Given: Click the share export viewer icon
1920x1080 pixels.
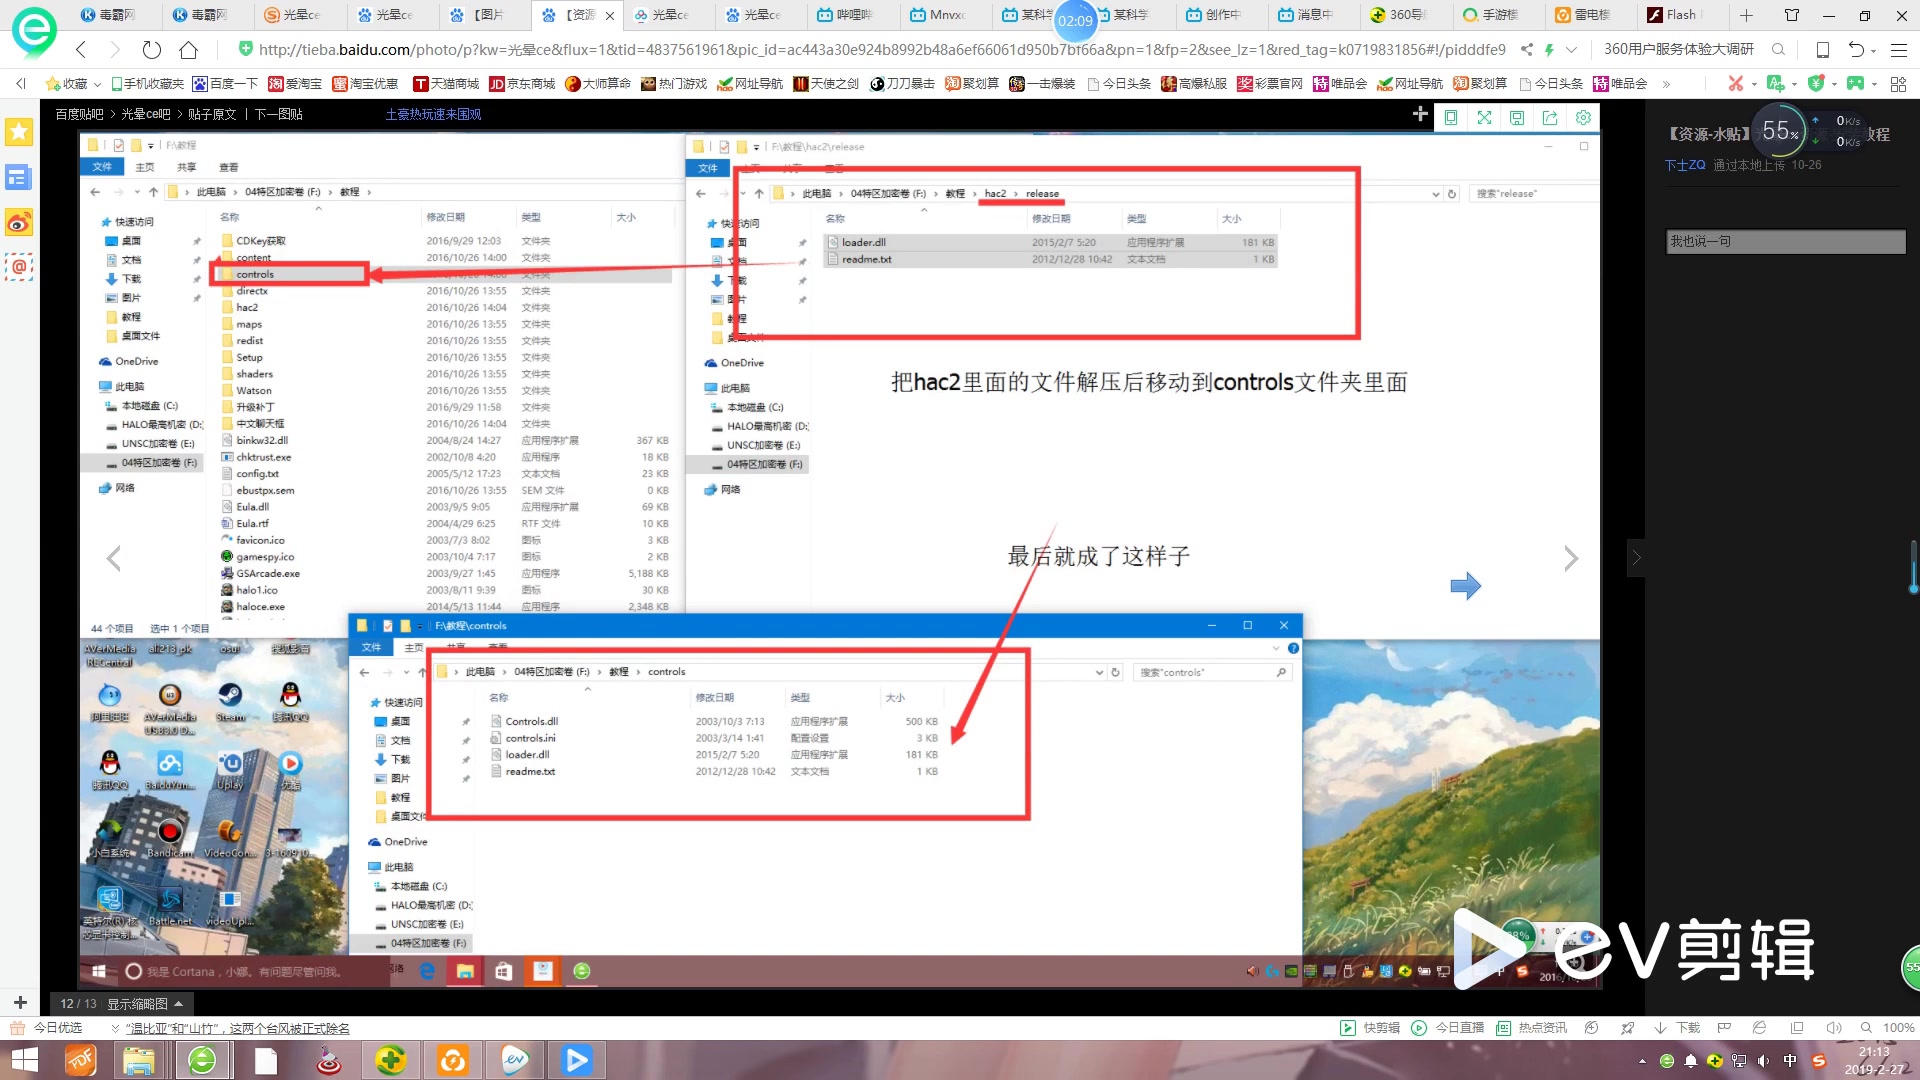Looking at the screenshot, I should tap(1550, 117).
